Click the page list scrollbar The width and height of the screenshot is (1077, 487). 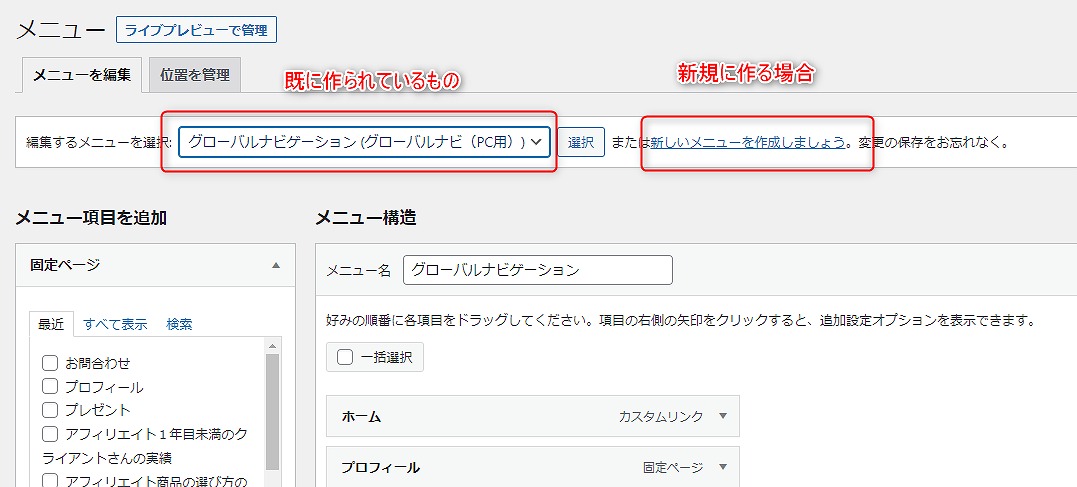(272, 400)
